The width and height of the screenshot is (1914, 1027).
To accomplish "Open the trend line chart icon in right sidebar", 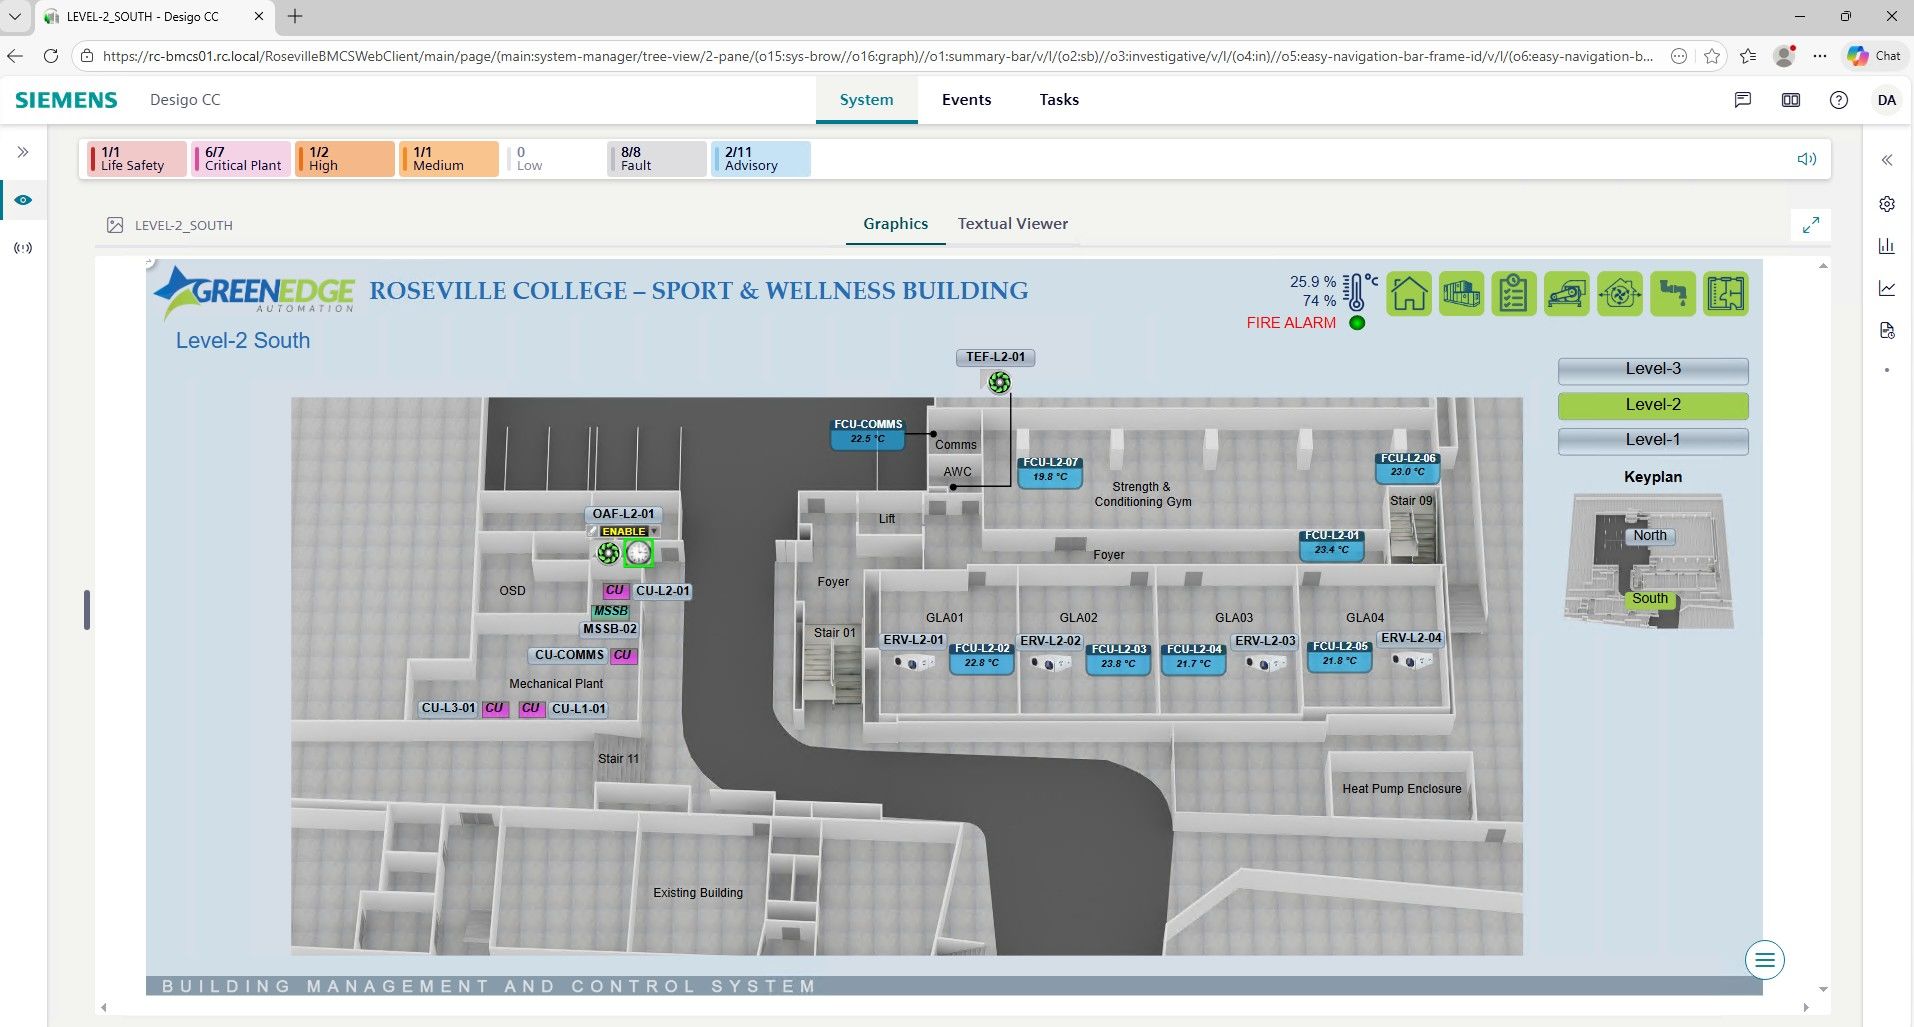I will coord(1887,288).
